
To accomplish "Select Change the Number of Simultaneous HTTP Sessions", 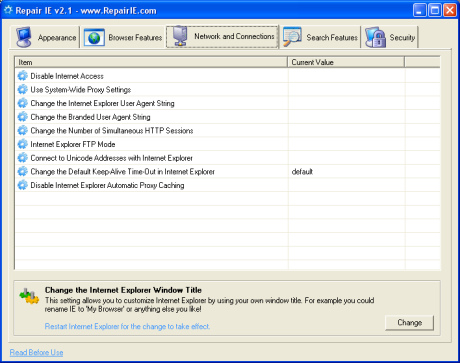I will (x=228, y=131).
